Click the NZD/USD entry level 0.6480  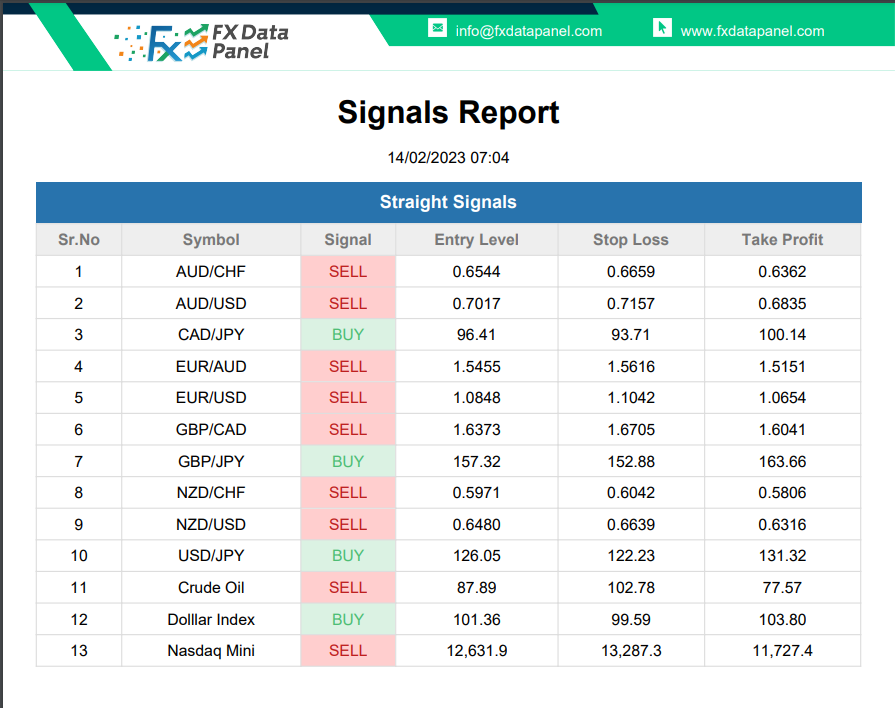477,524
